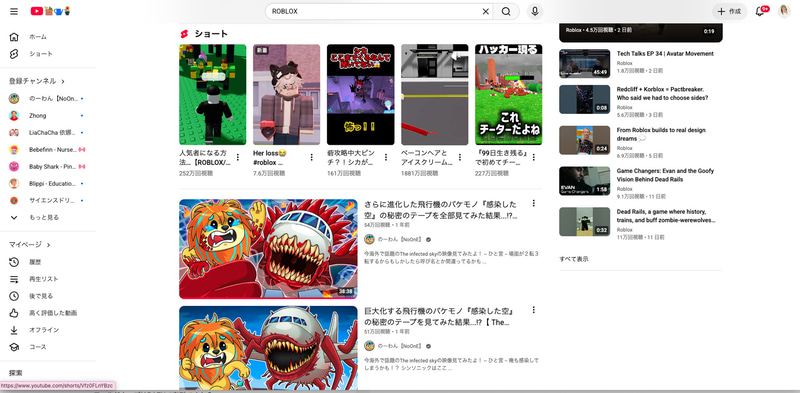
Task: Click すべて表示 show all link
Action: pos(574,259)
